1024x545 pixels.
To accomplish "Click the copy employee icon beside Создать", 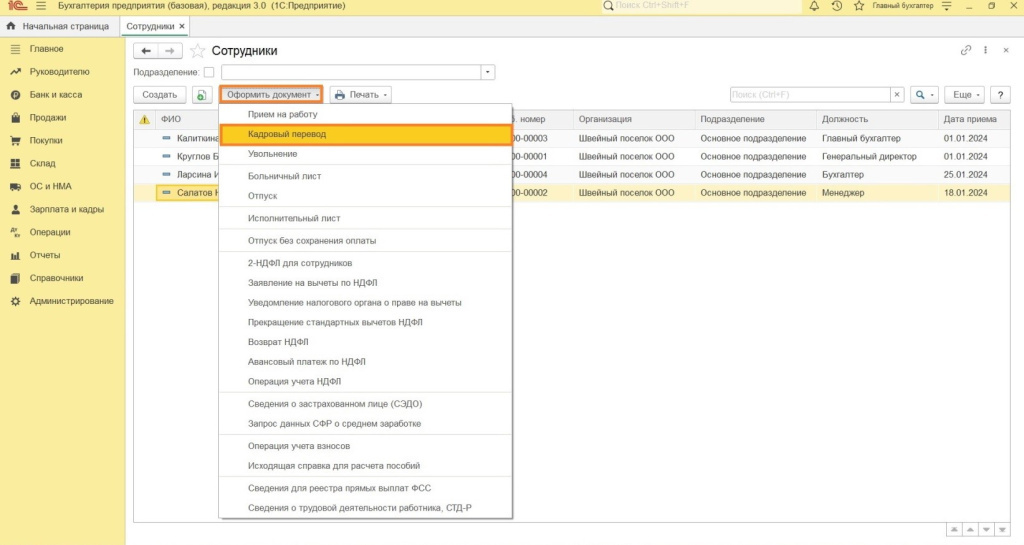I will [x=202, y=95].
